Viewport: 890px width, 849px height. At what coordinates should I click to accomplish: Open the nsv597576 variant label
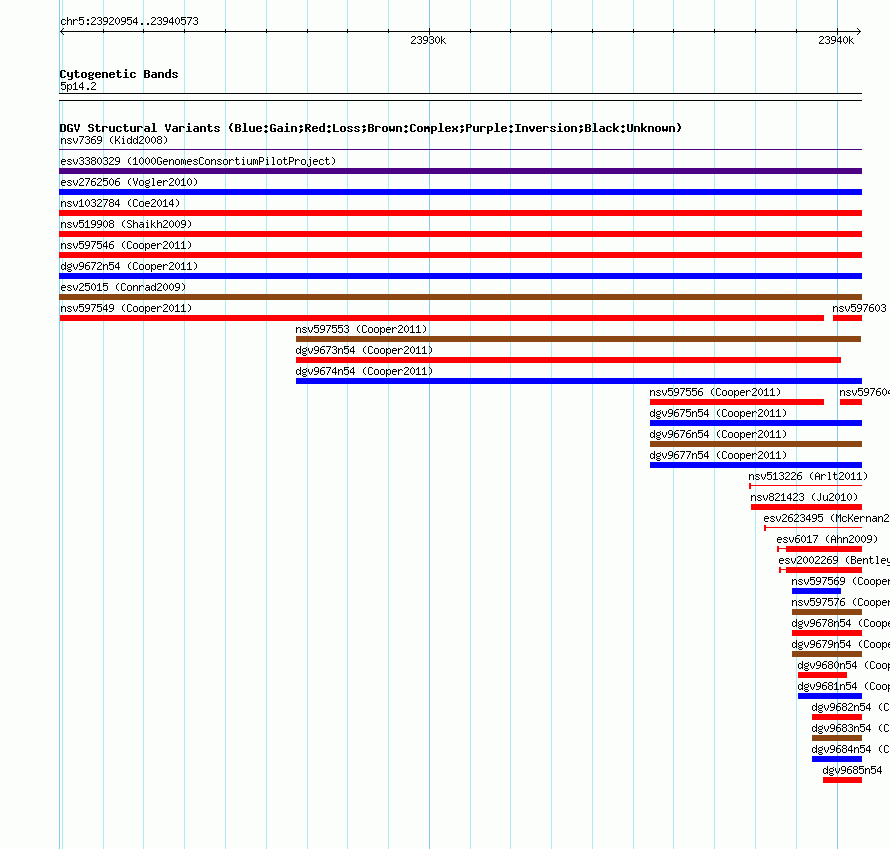pos(840,602)
